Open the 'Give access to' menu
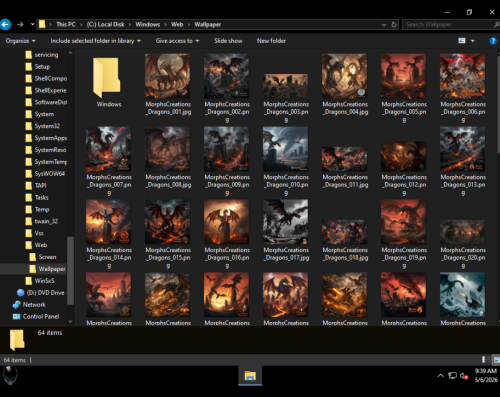The height and width of the screenshot is (397, 500). pyautogui.click(x=177, y=41)
